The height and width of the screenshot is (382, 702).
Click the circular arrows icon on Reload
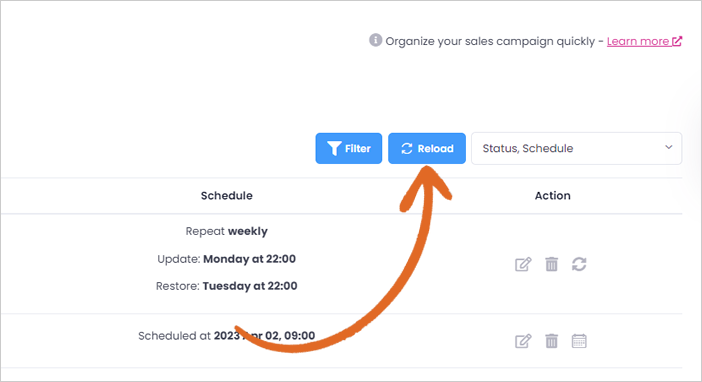407,148
